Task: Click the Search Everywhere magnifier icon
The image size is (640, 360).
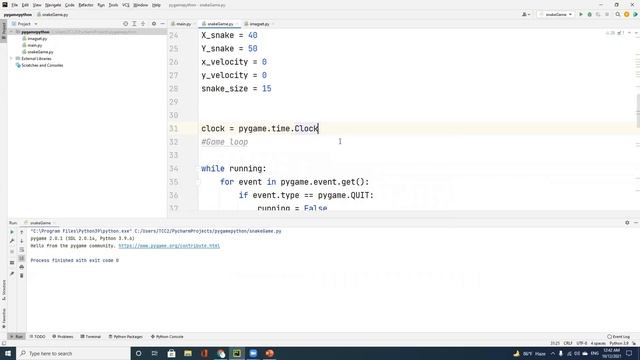Action: click(618, 14)
